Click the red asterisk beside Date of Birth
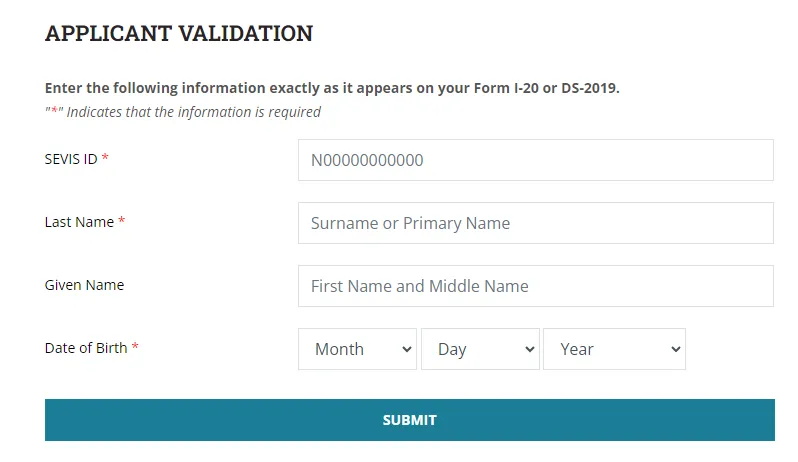The height and width of the screenshot is (462, 798). click(135, 348)
